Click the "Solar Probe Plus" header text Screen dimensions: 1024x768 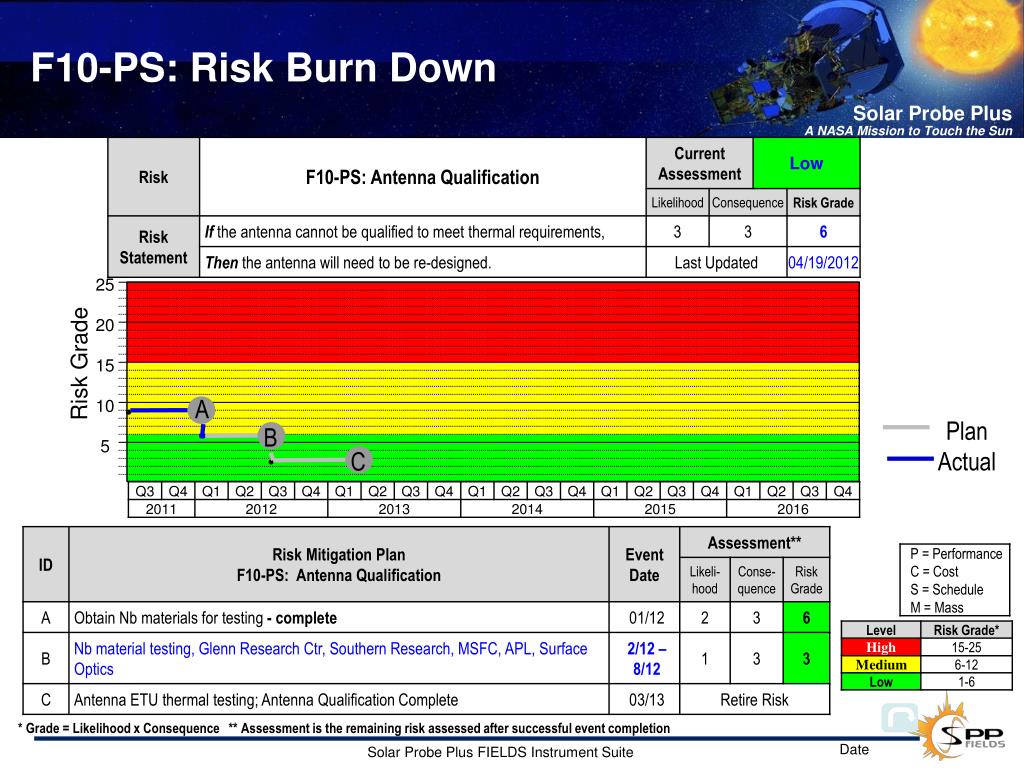tap(932, 113)
